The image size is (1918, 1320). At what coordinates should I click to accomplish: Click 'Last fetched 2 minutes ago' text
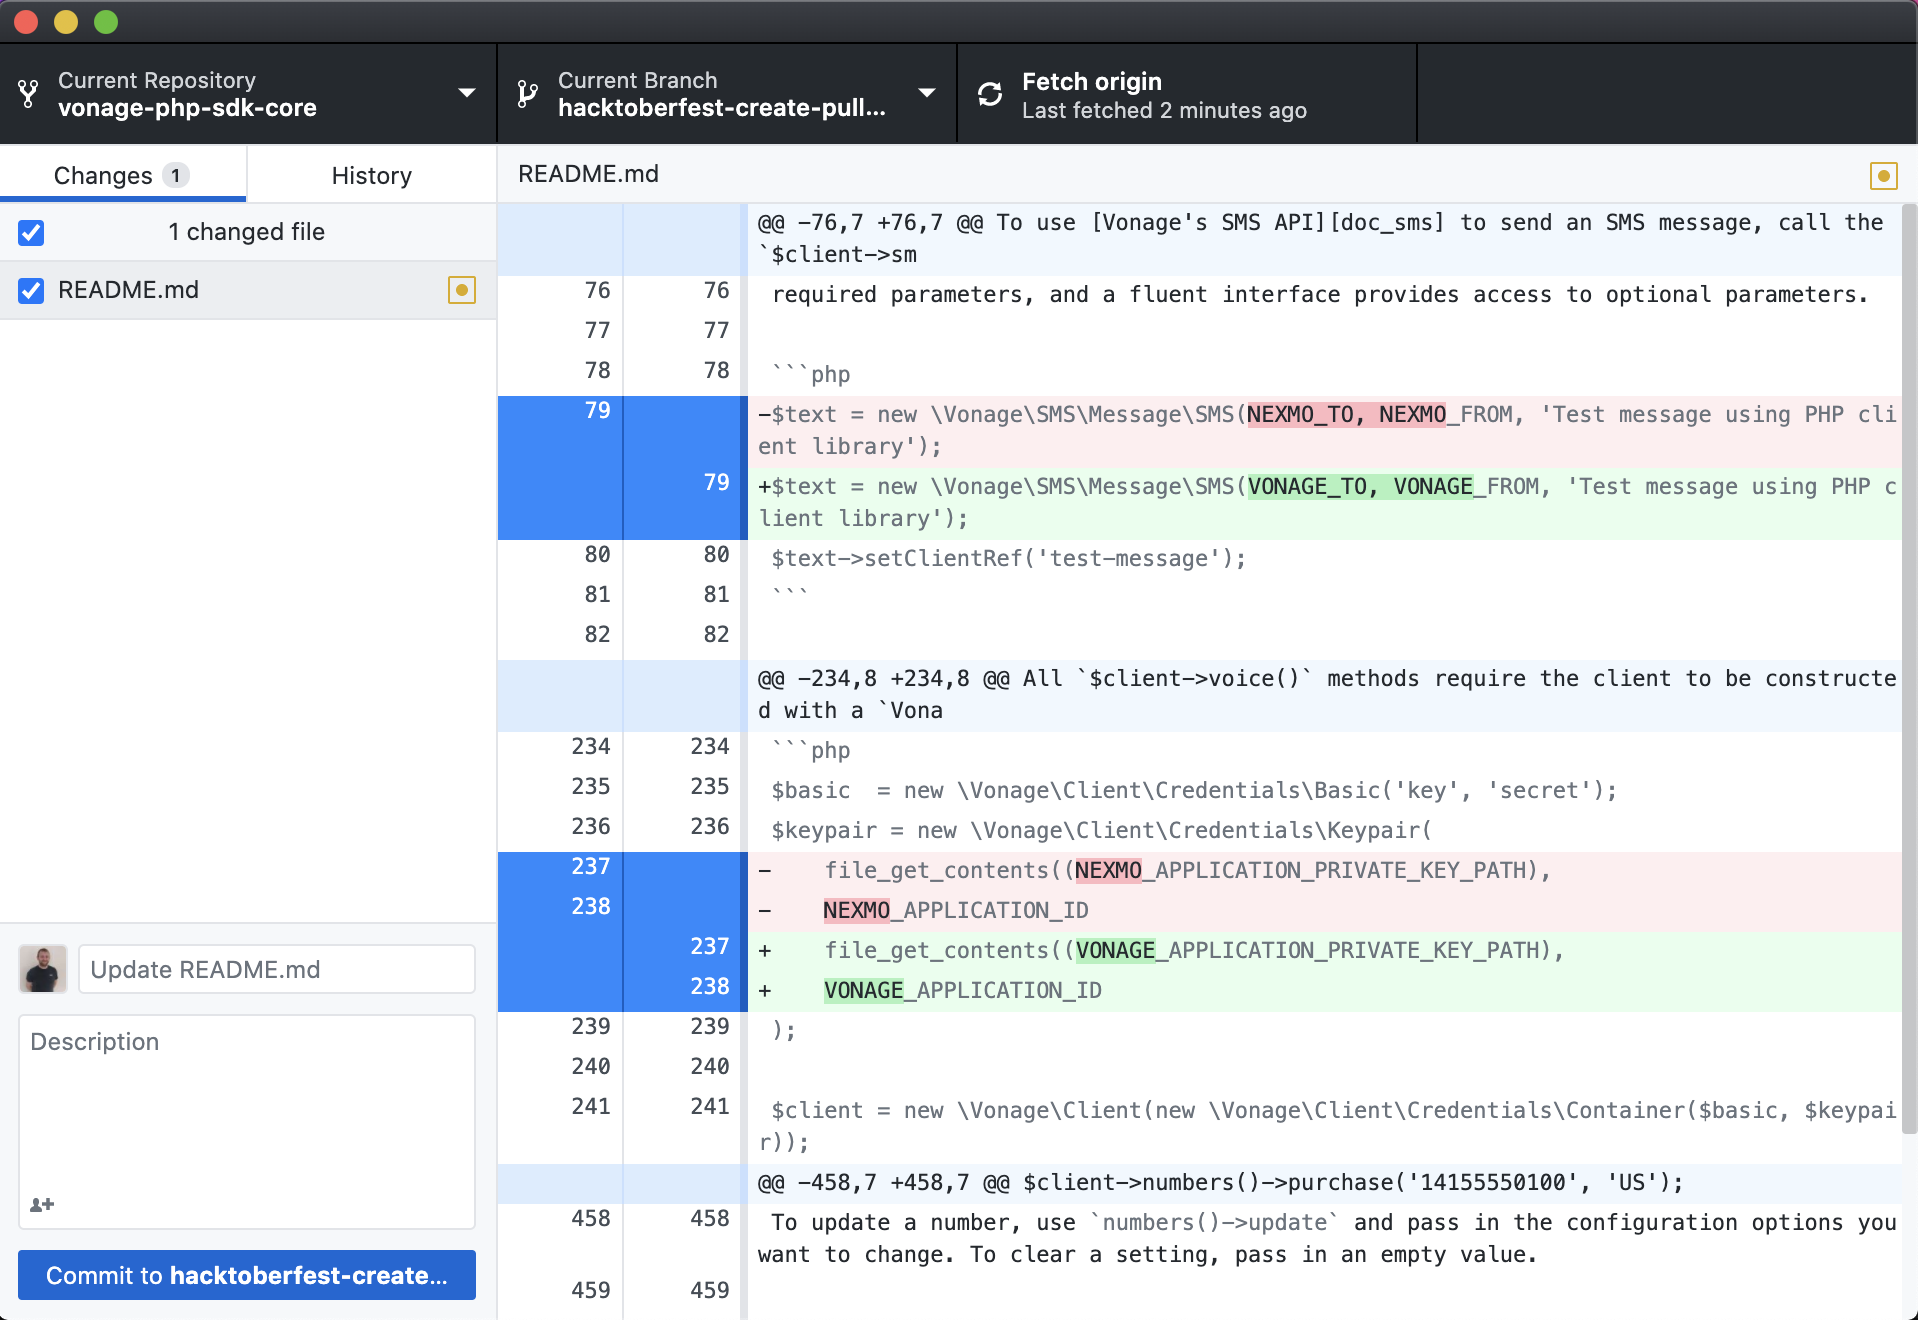[1164, 111]
